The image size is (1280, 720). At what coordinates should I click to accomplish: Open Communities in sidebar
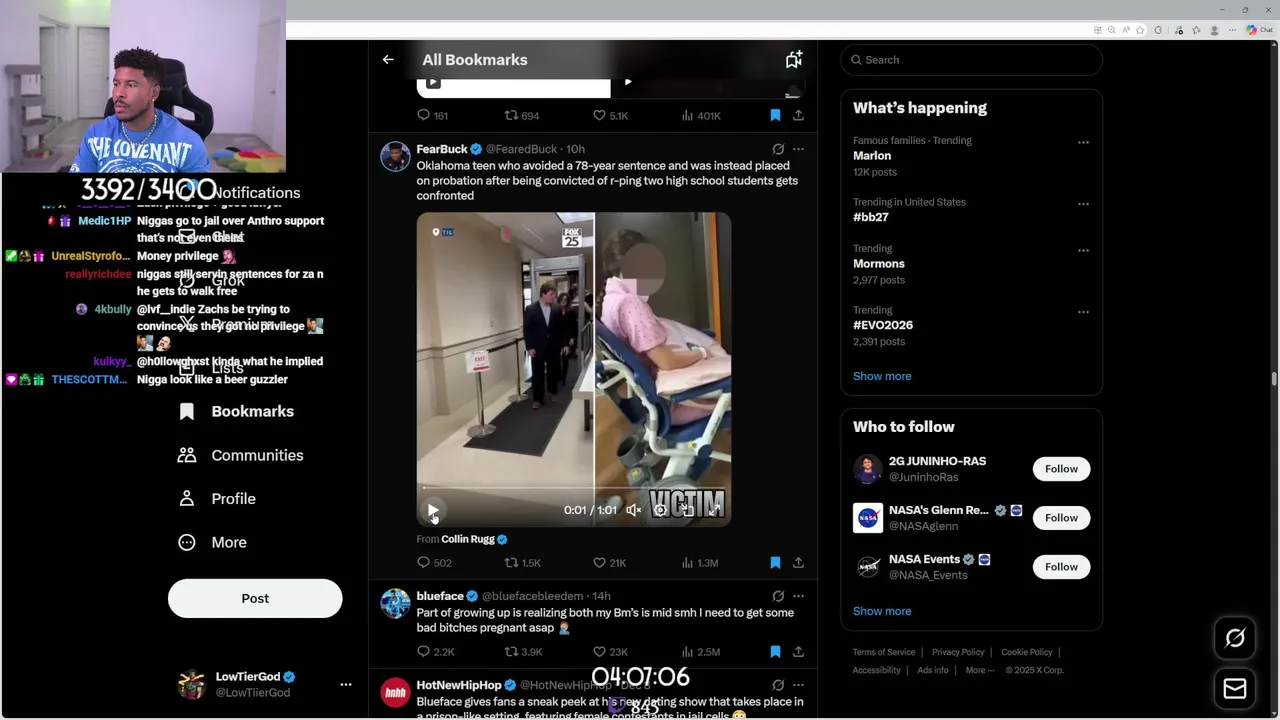coord(241,455)
